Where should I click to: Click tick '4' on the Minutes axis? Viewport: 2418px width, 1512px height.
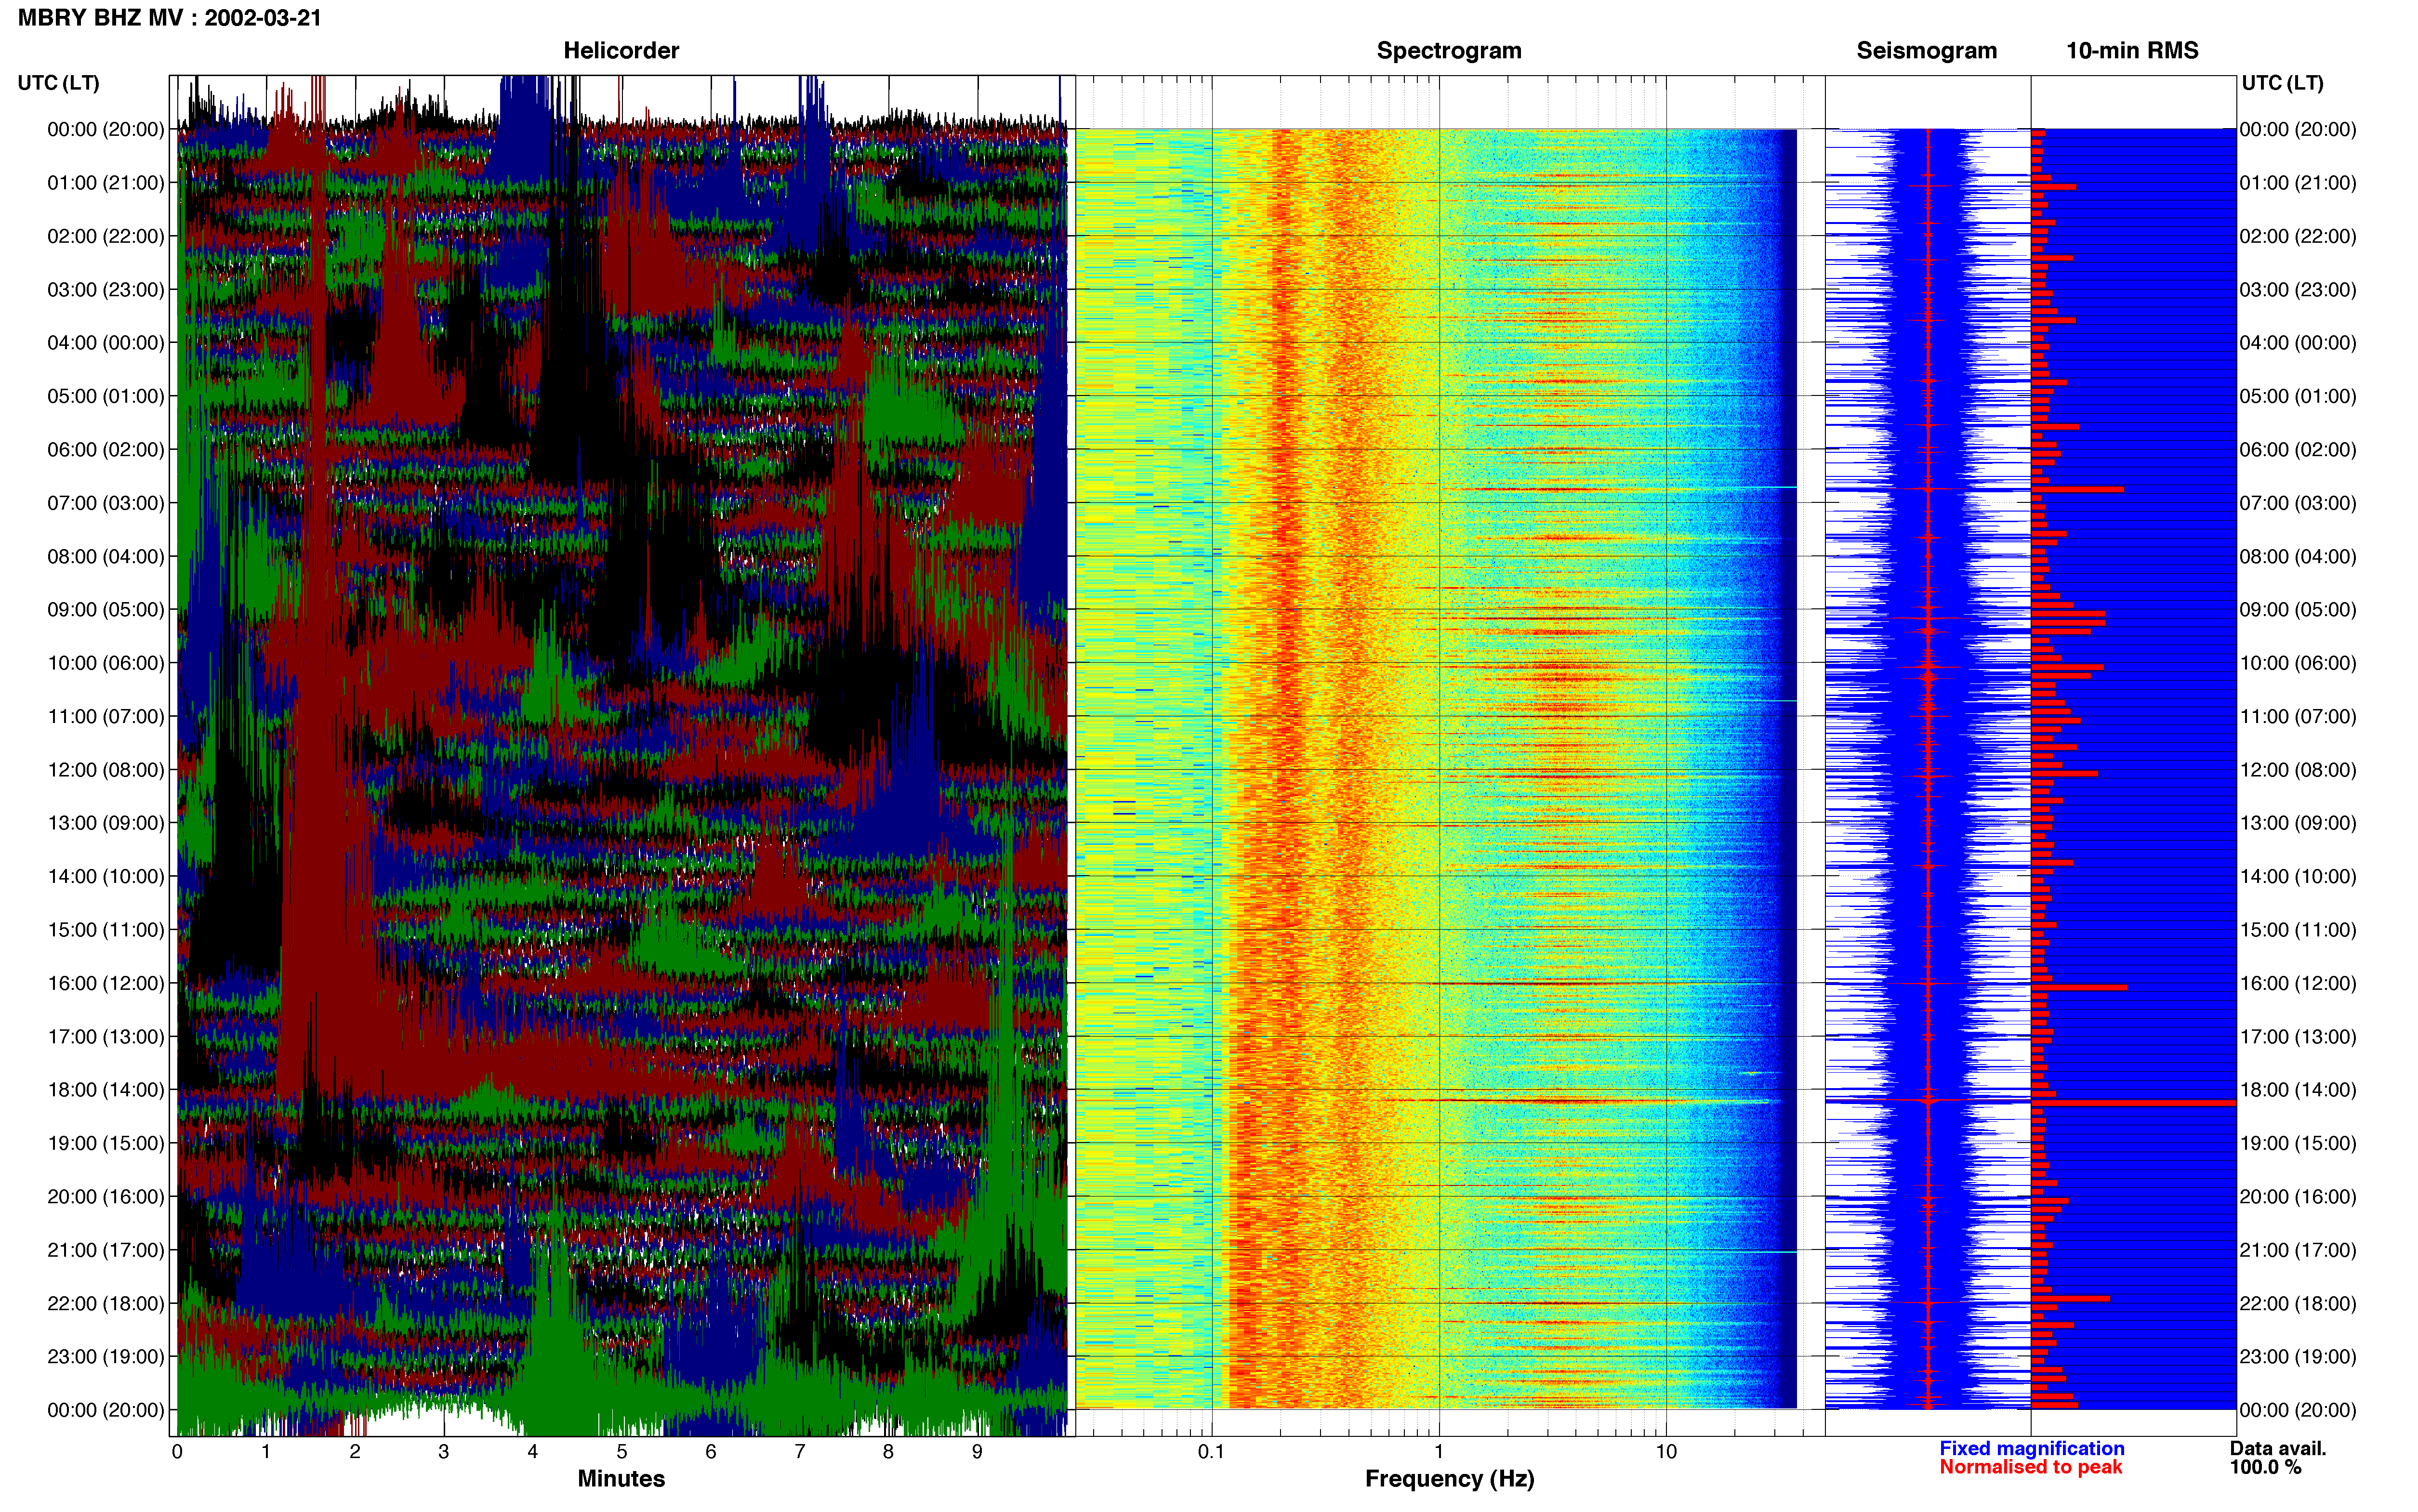tap(533, 1452)
